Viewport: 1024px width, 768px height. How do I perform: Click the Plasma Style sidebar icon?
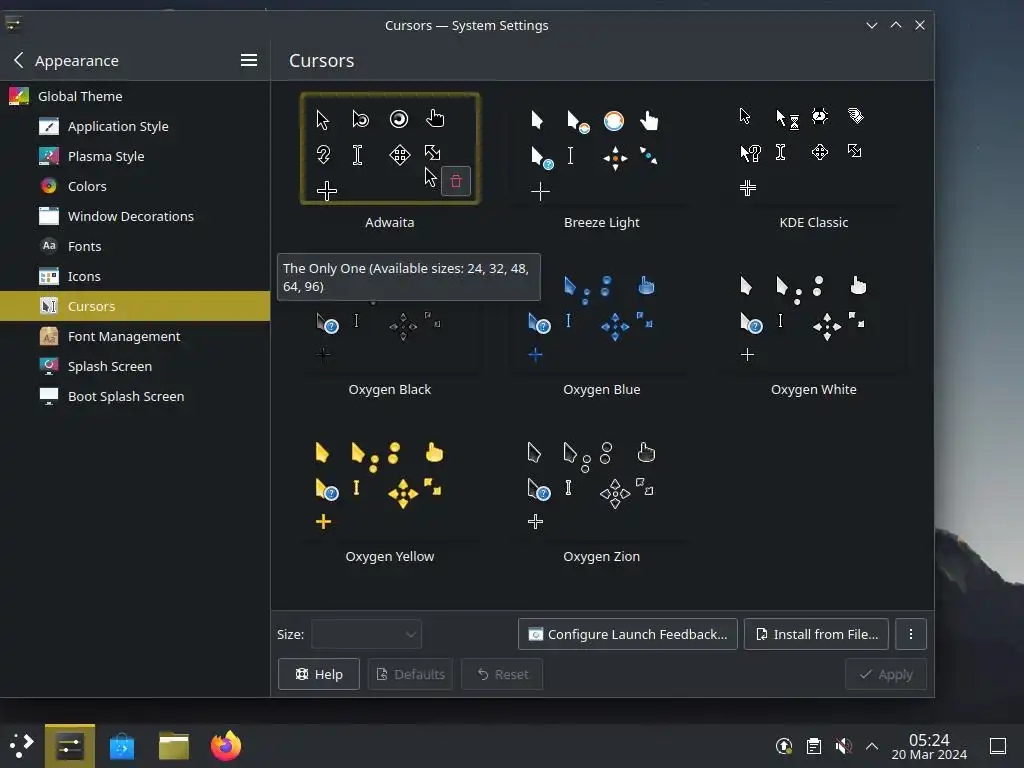(49, 156)
